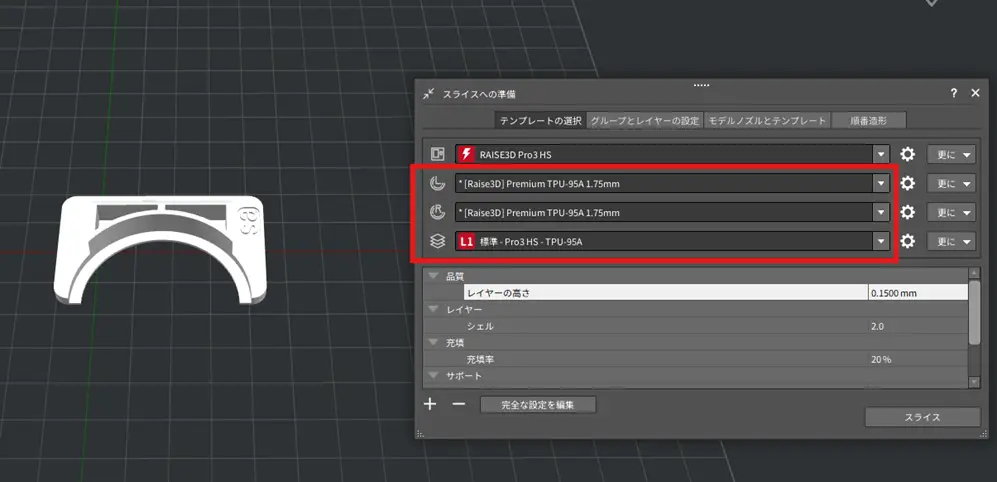Image resolution: width=997 pixels, height=482 pixels.
Task: Click the layers stack icon beside L1 template
Action: [437, 241]
